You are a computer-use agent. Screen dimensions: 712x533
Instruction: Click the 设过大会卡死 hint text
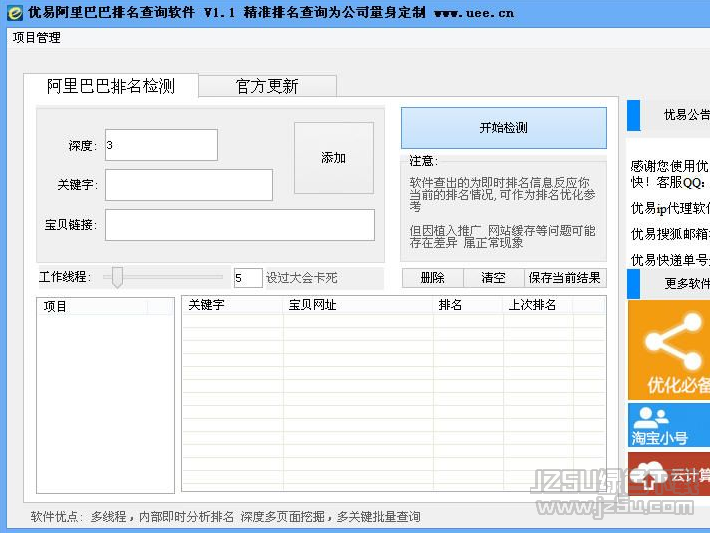[302, 278]
